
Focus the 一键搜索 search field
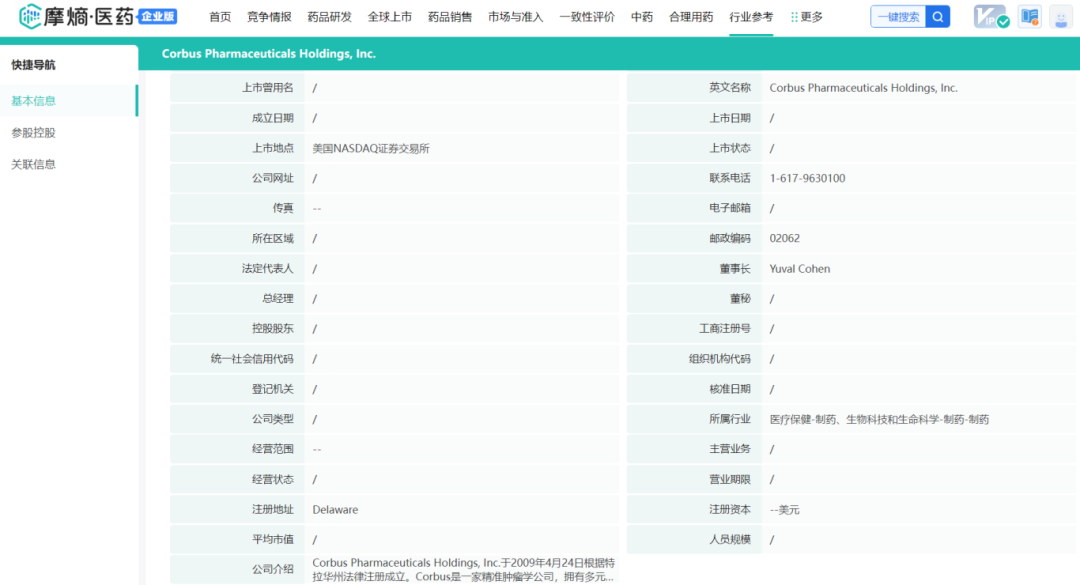pyautogui.click(x=898, y=17)
